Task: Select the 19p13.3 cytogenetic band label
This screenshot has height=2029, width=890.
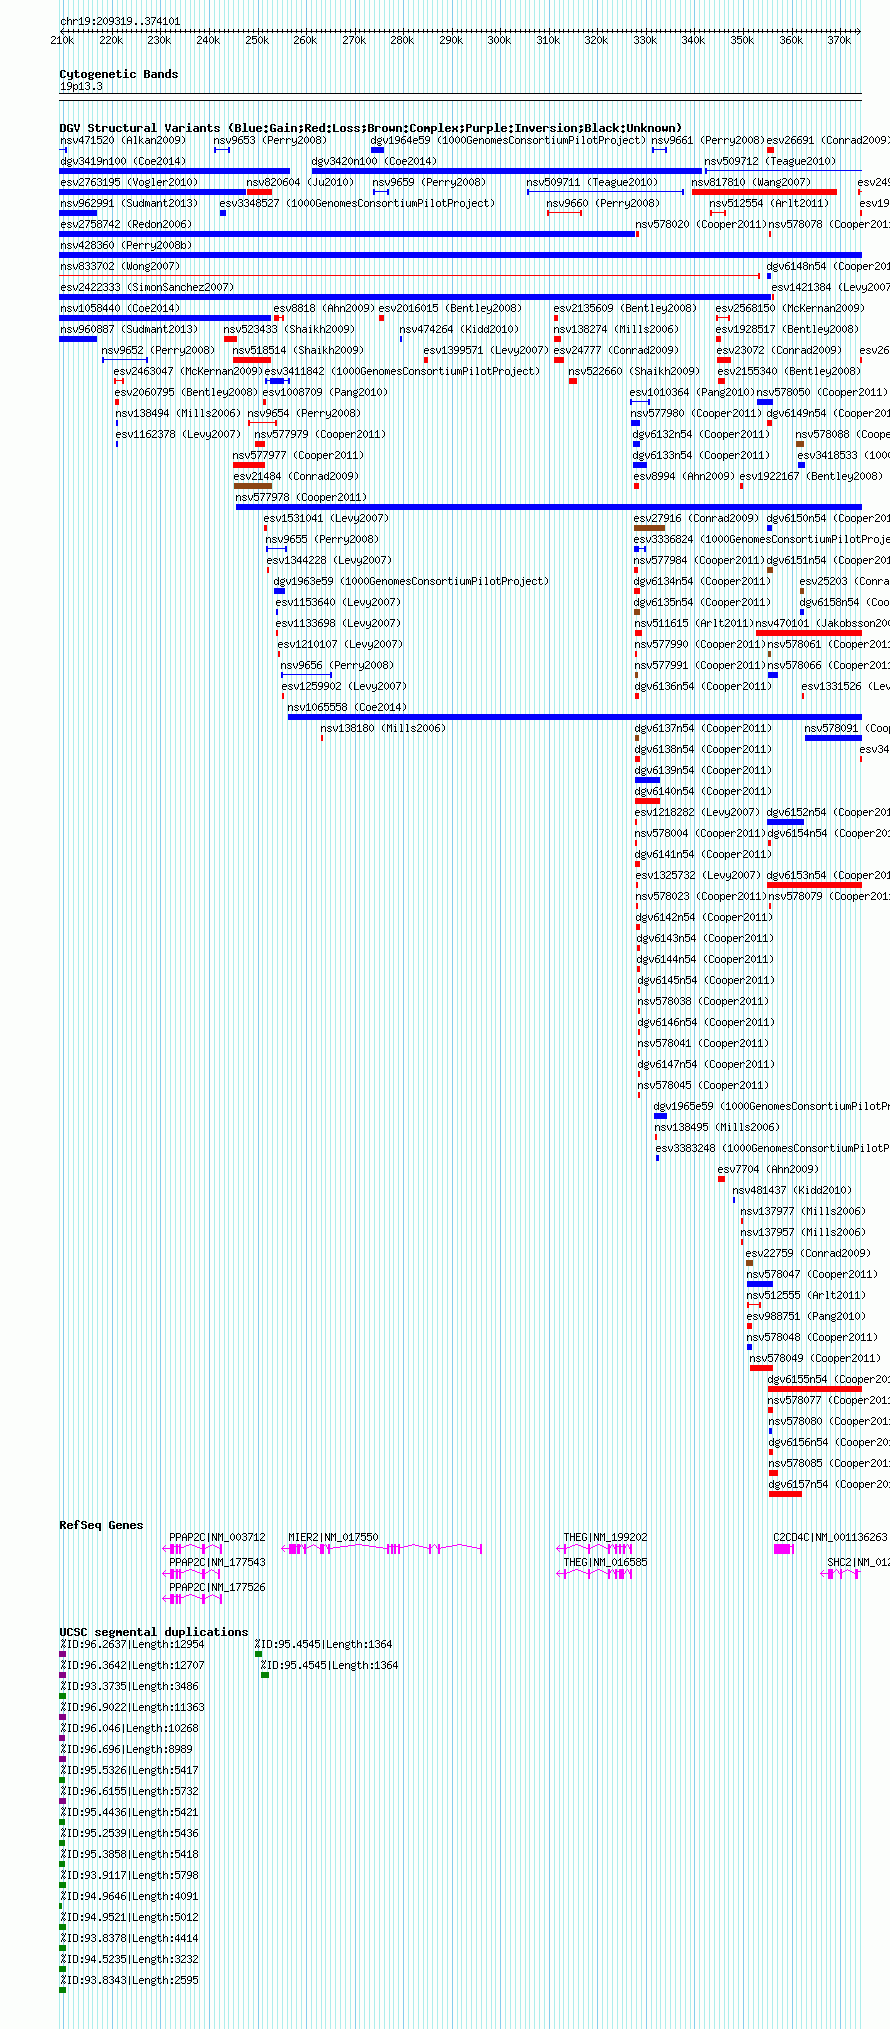Action: click(81, 87)
